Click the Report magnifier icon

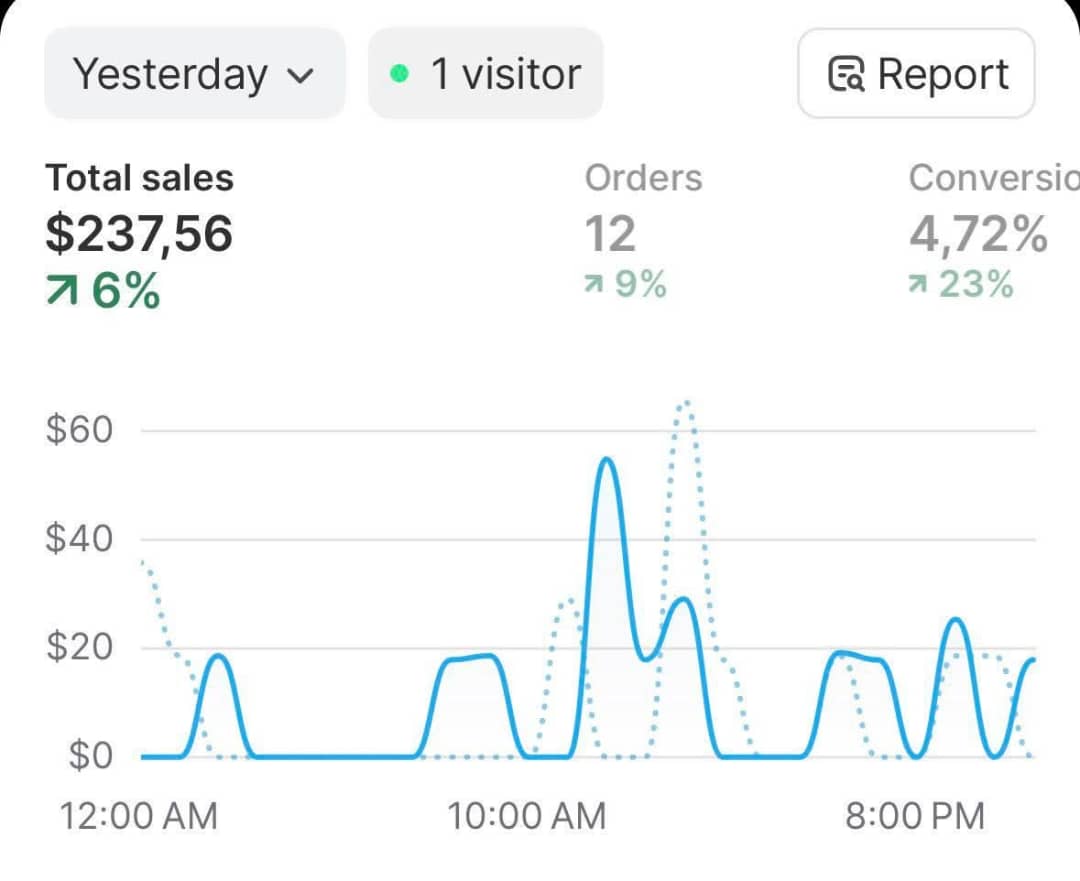(x=846, y=75)
